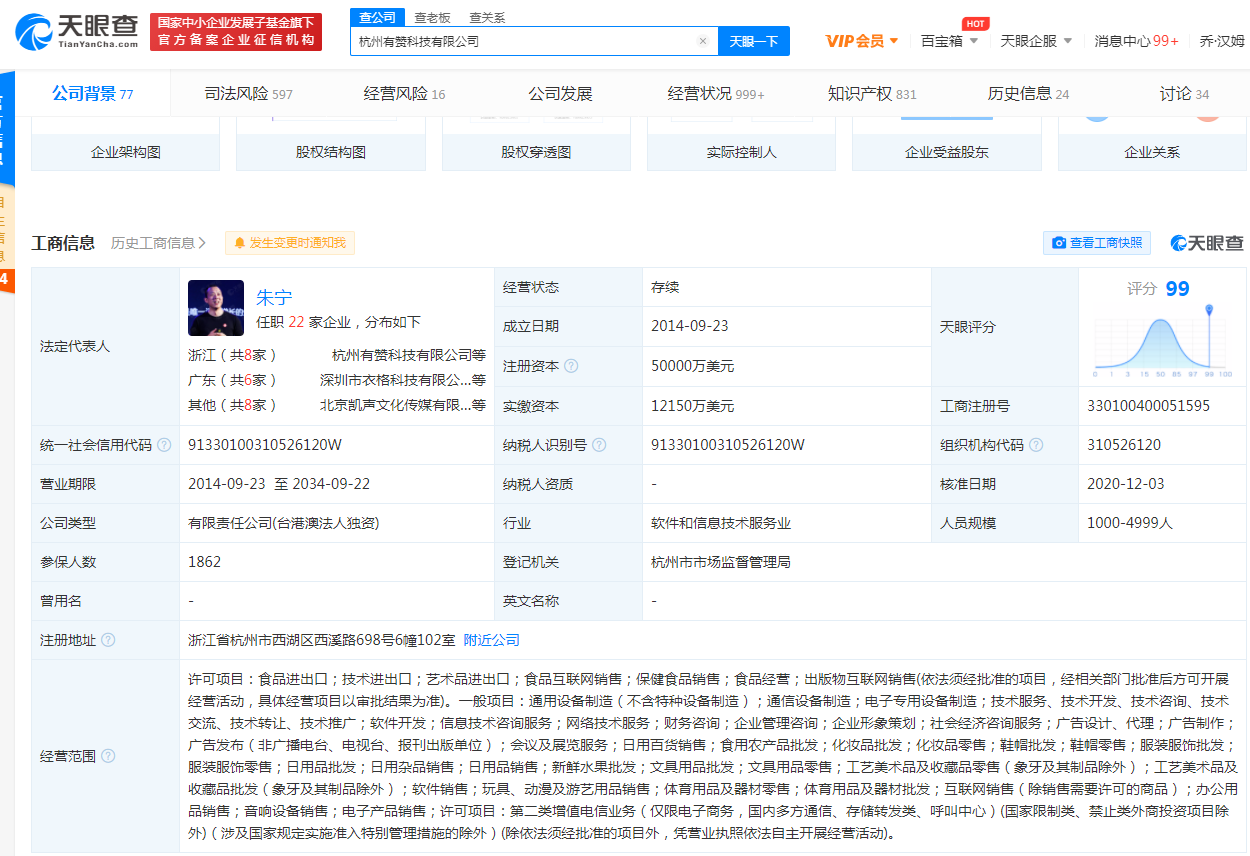Click company type 有限责任公司(台港澳法人独资)
1250x856 pixels.
284,523
